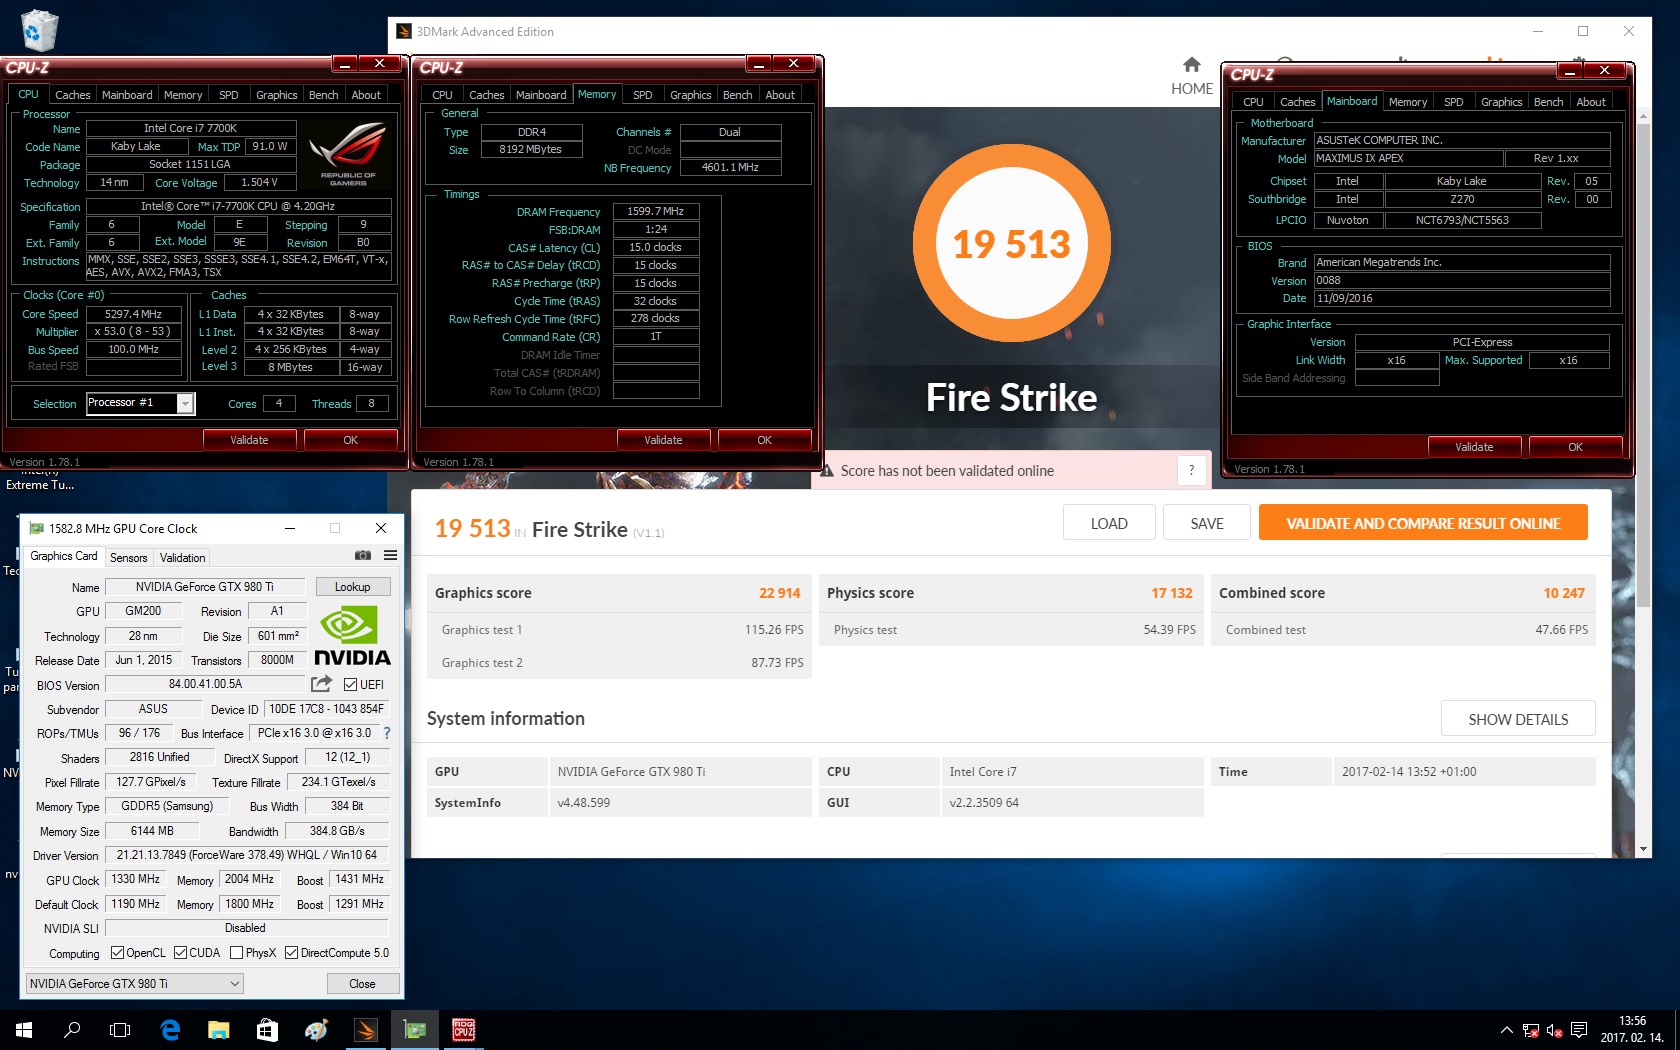1680x1050 pixels.
Task: Save GPU BIOS using the share icon
Action: (321, 684)
